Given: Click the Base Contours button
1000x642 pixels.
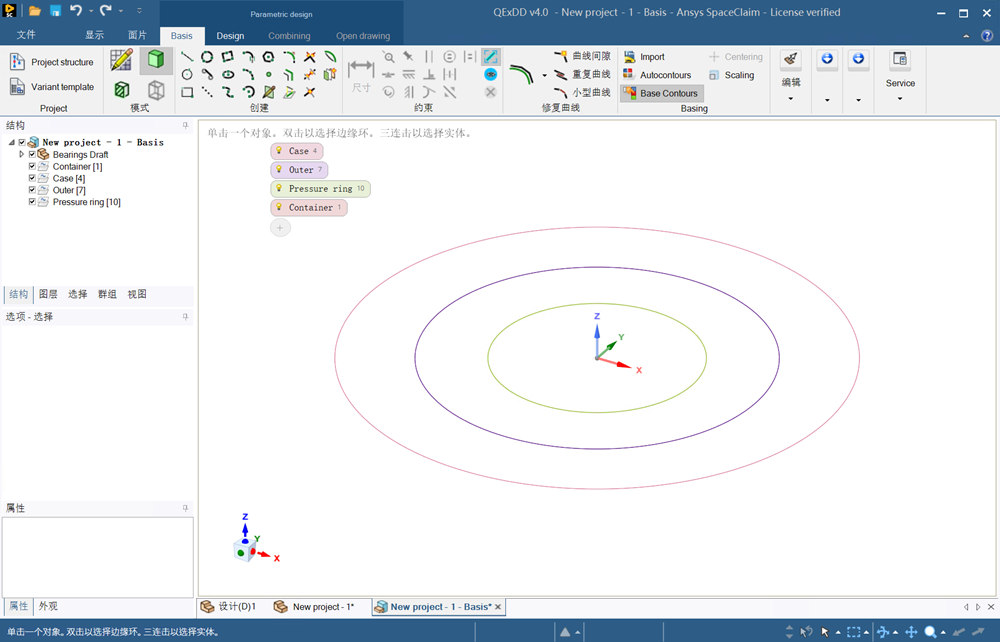Looking at the screenshot, I should tap(661, 93).
